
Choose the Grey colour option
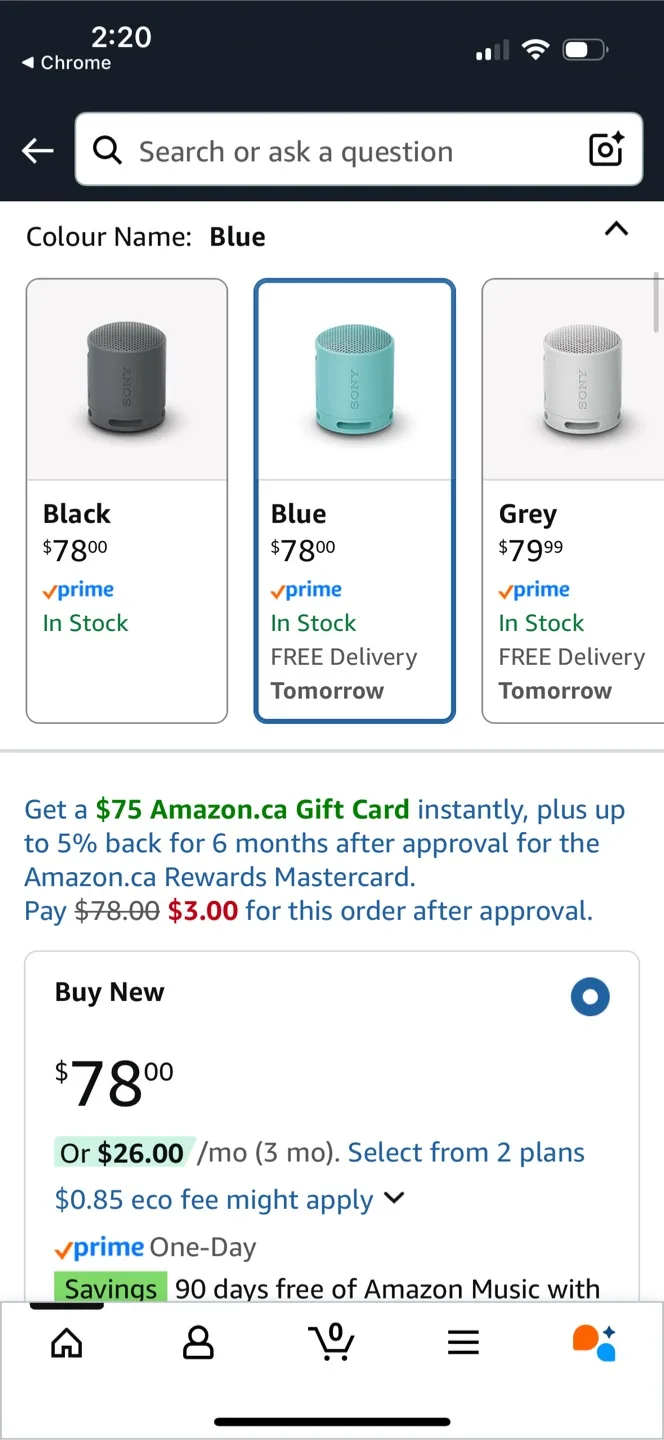click(x=572, y=500)
